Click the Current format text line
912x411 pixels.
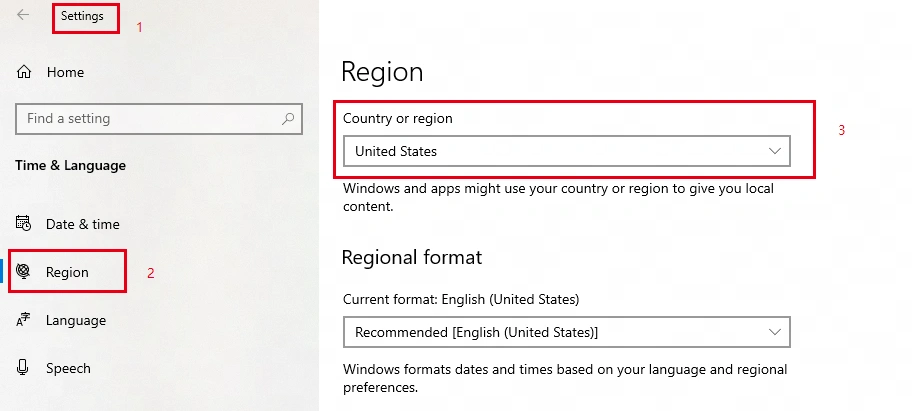(461, 299)
